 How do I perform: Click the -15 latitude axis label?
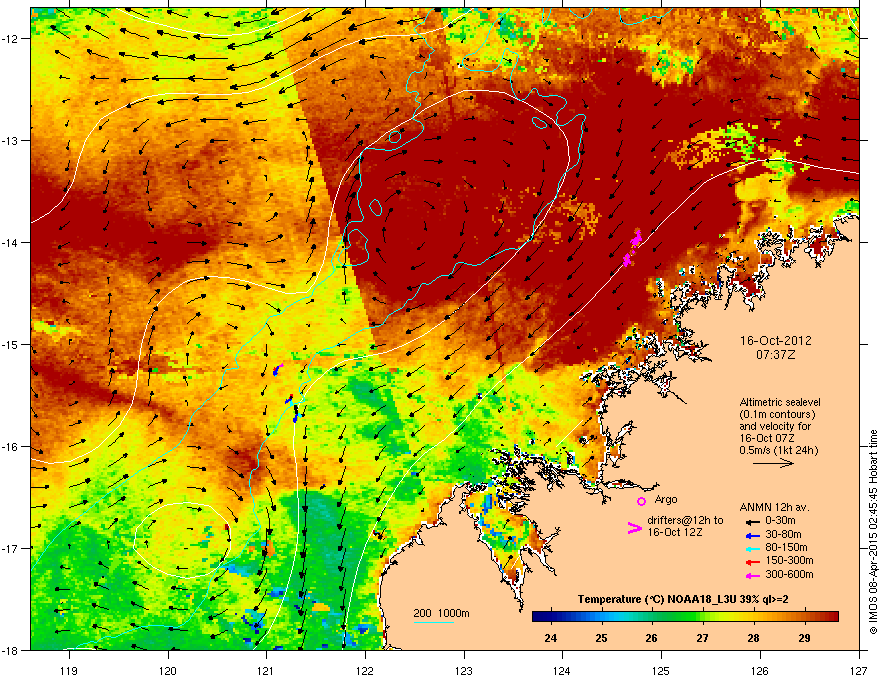10,344
